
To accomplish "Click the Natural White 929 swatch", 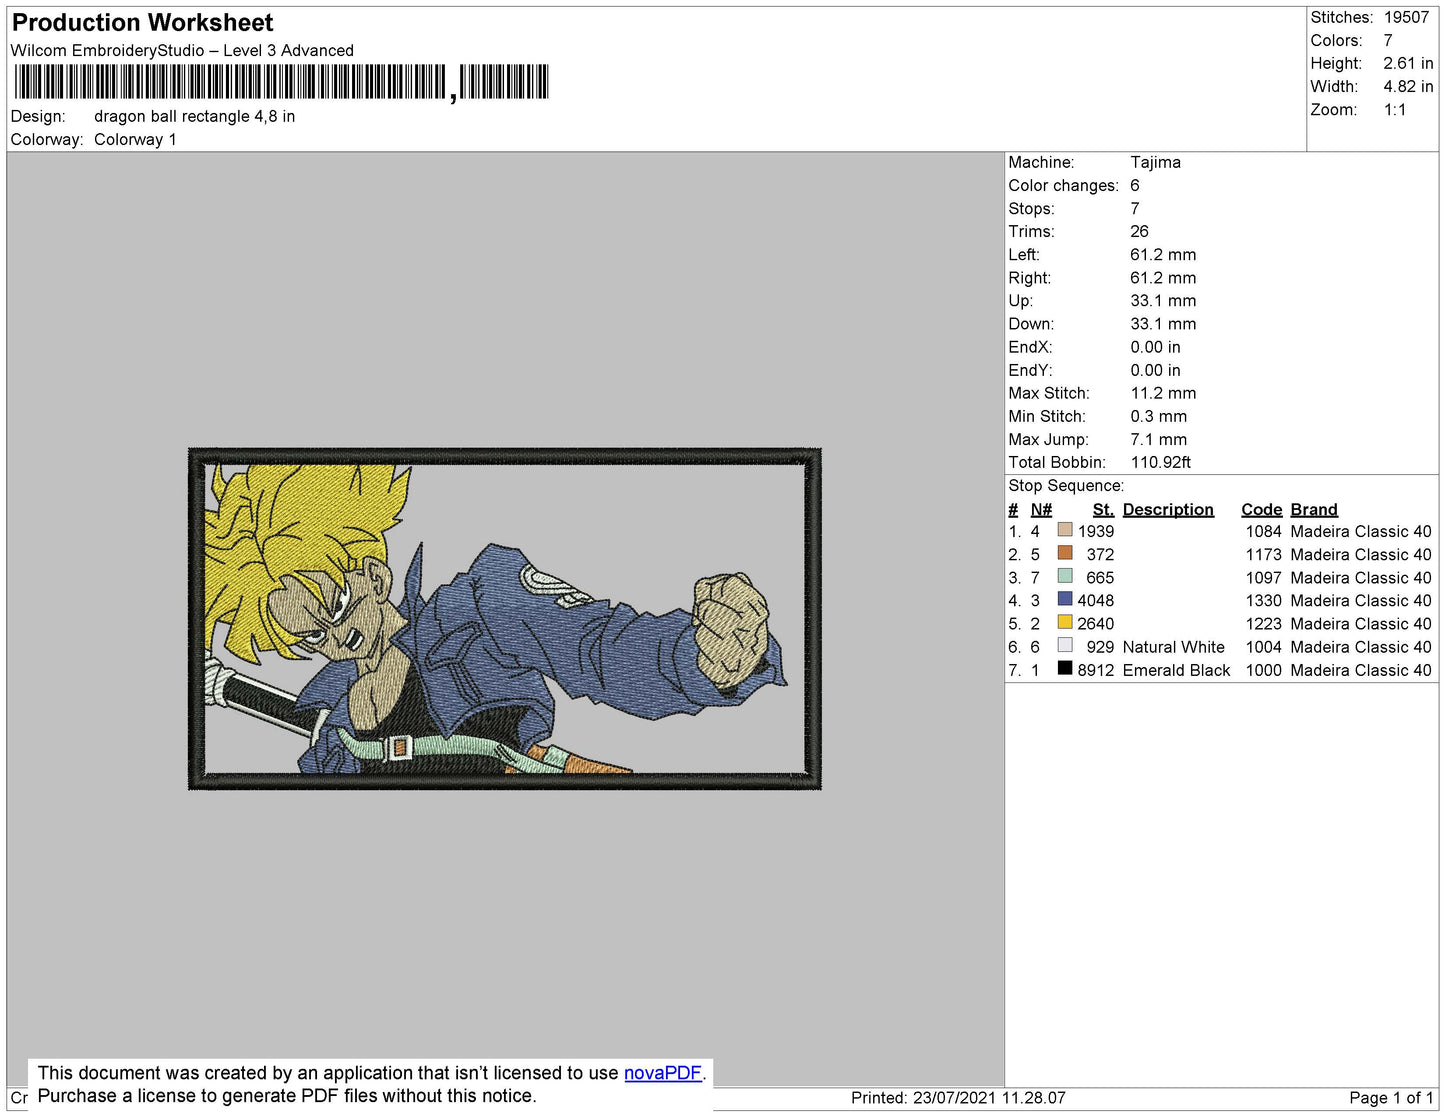I will tap(1065, 646).
